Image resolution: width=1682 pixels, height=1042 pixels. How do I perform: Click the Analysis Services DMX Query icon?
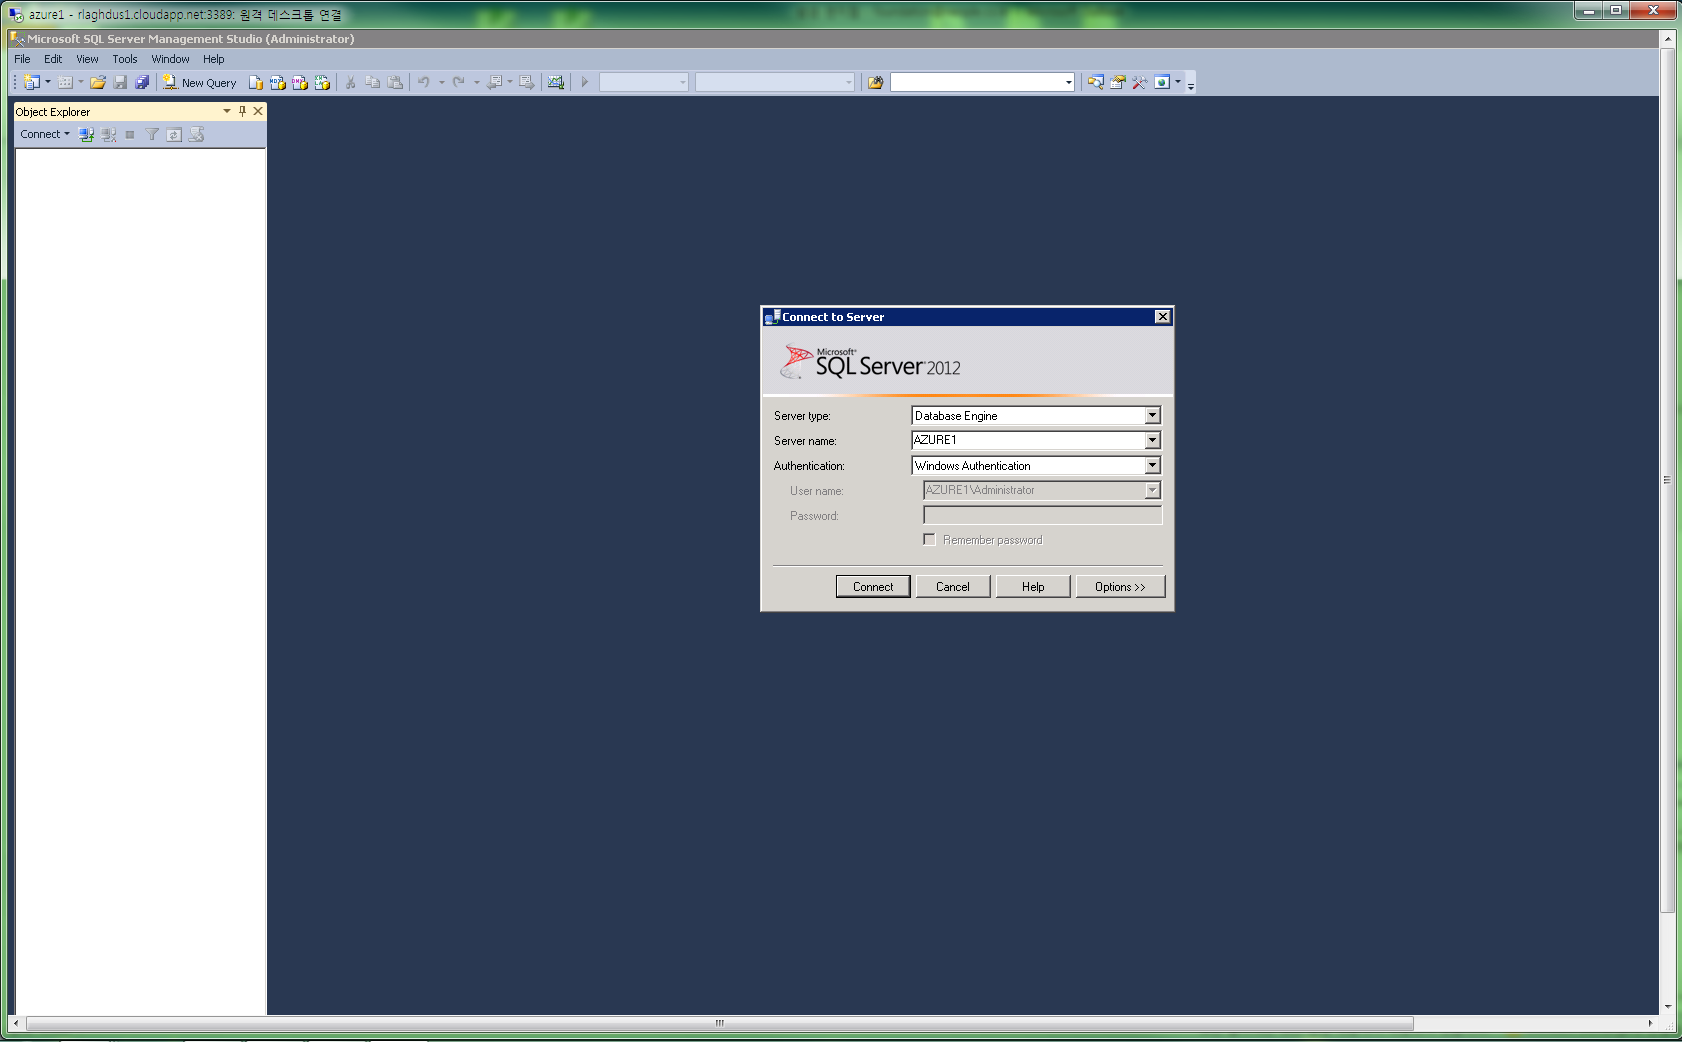coord(300,82)
